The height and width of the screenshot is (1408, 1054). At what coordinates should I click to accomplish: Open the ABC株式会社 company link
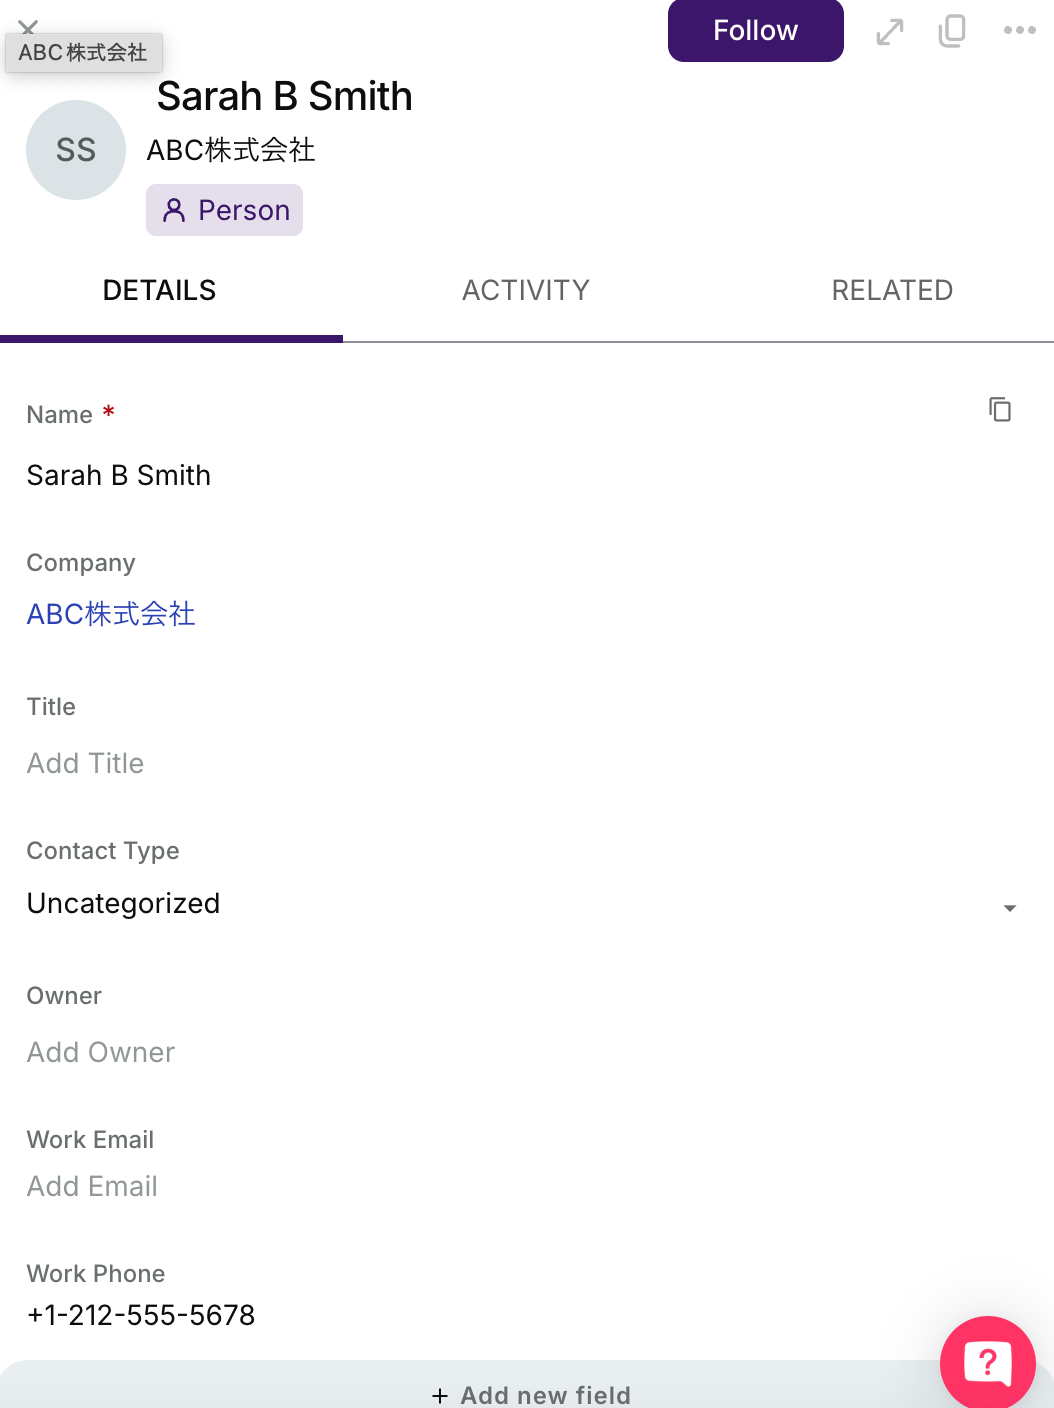click(x=111, y=614)
